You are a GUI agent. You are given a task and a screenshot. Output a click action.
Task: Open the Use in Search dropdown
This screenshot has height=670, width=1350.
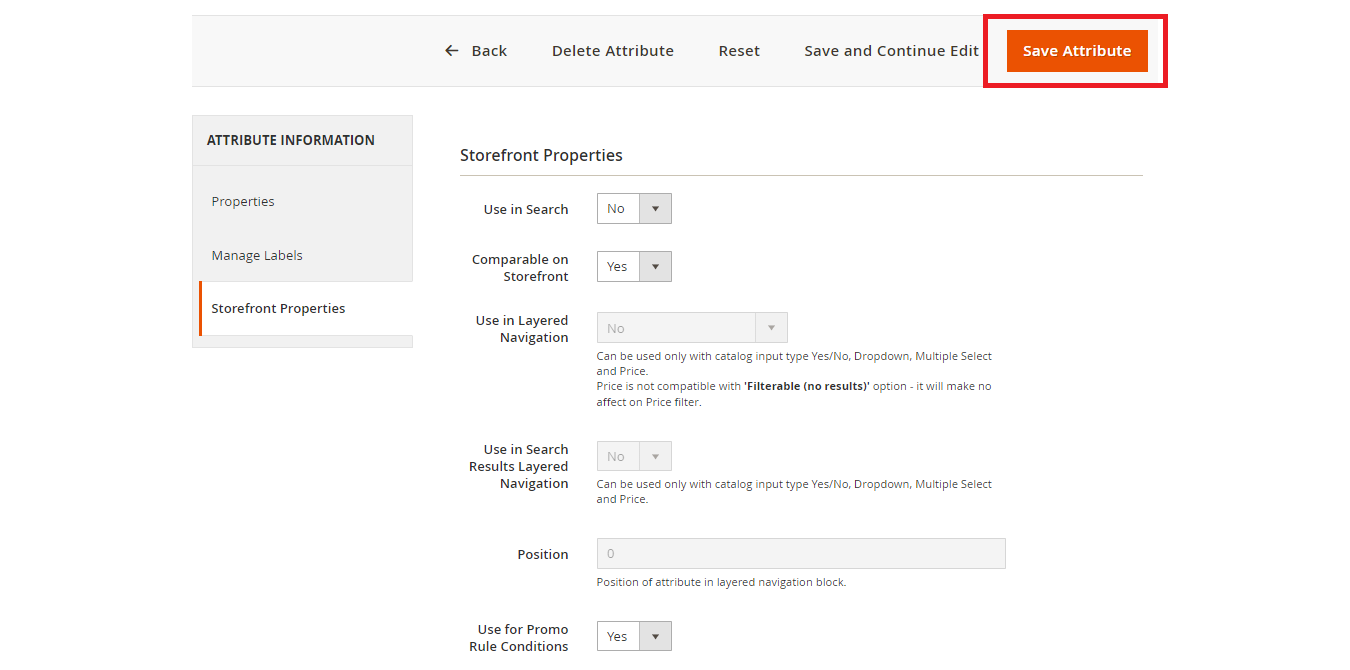634,208
